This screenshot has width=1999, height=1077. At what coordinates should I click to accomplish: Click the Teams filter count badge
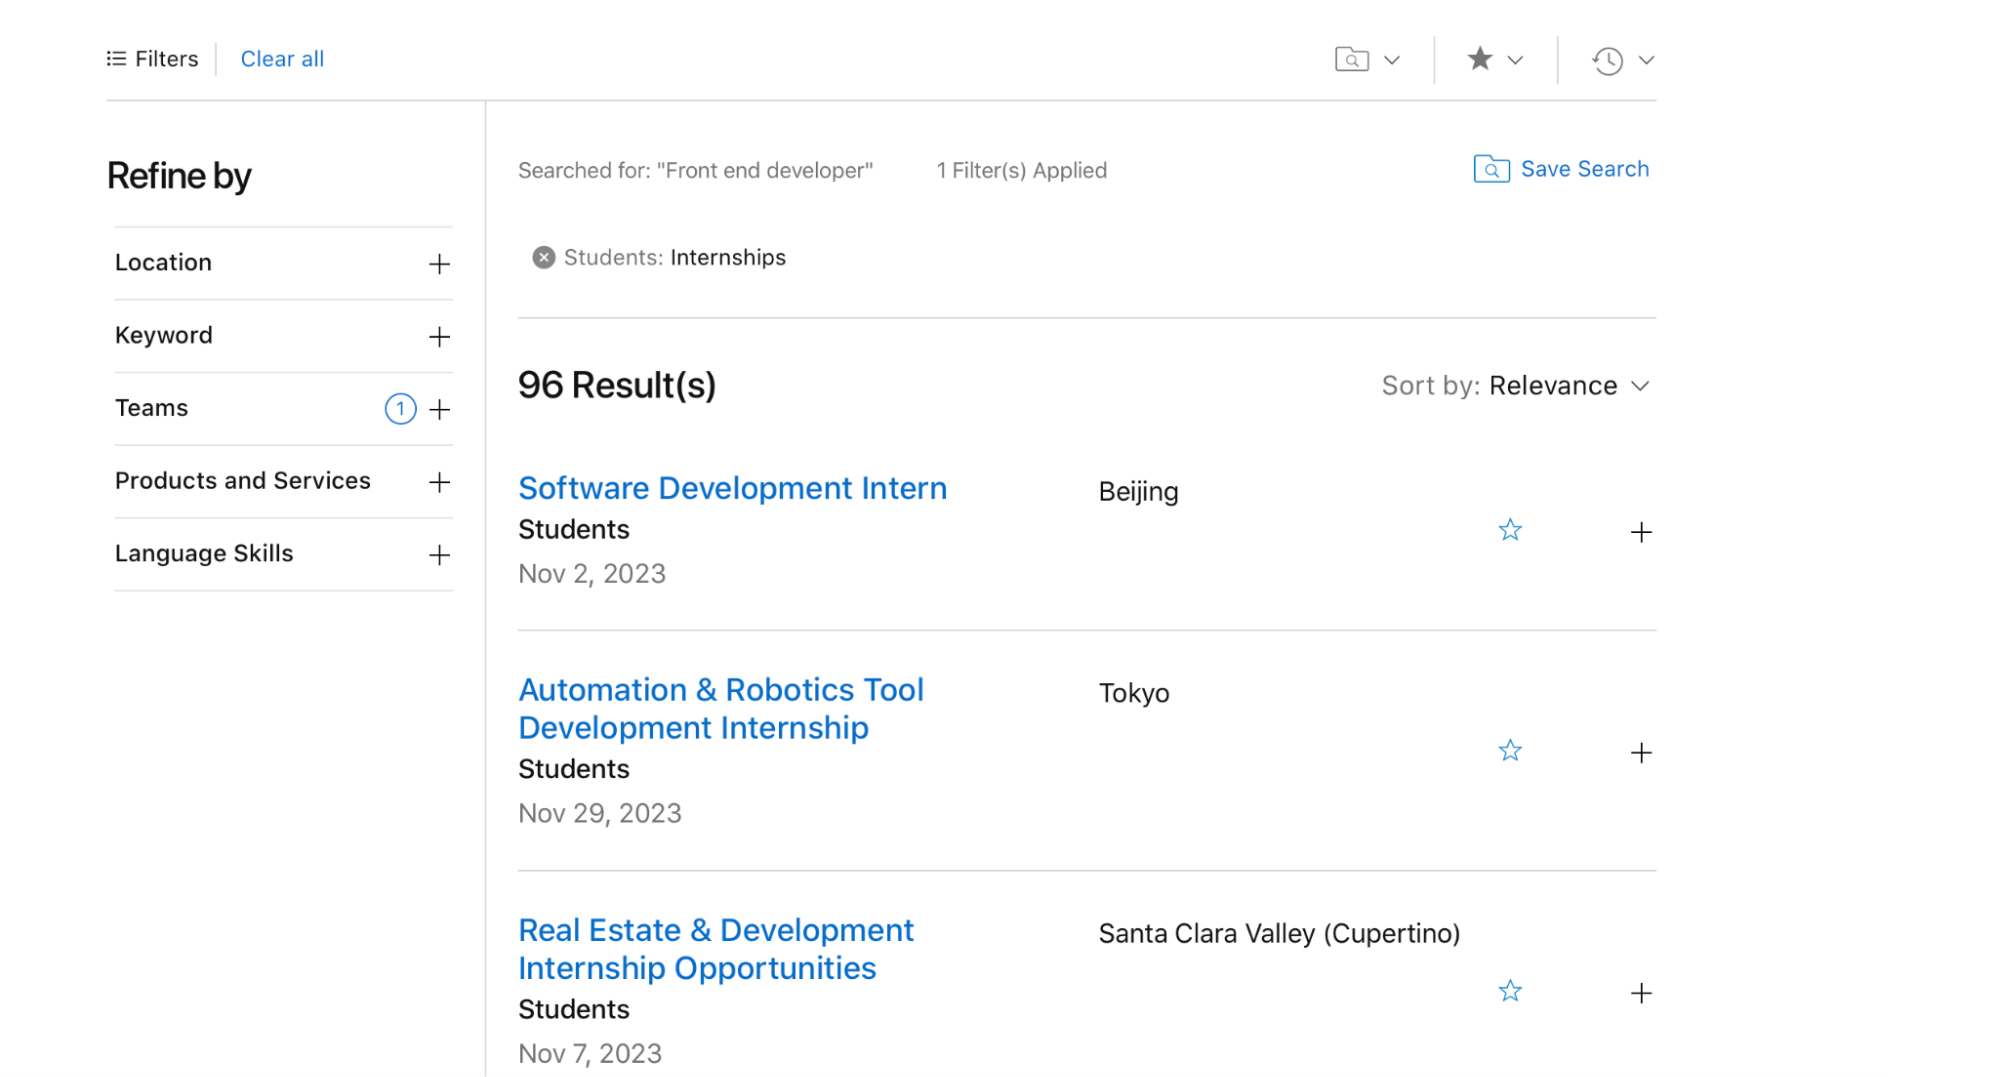[x=399, y=408]
